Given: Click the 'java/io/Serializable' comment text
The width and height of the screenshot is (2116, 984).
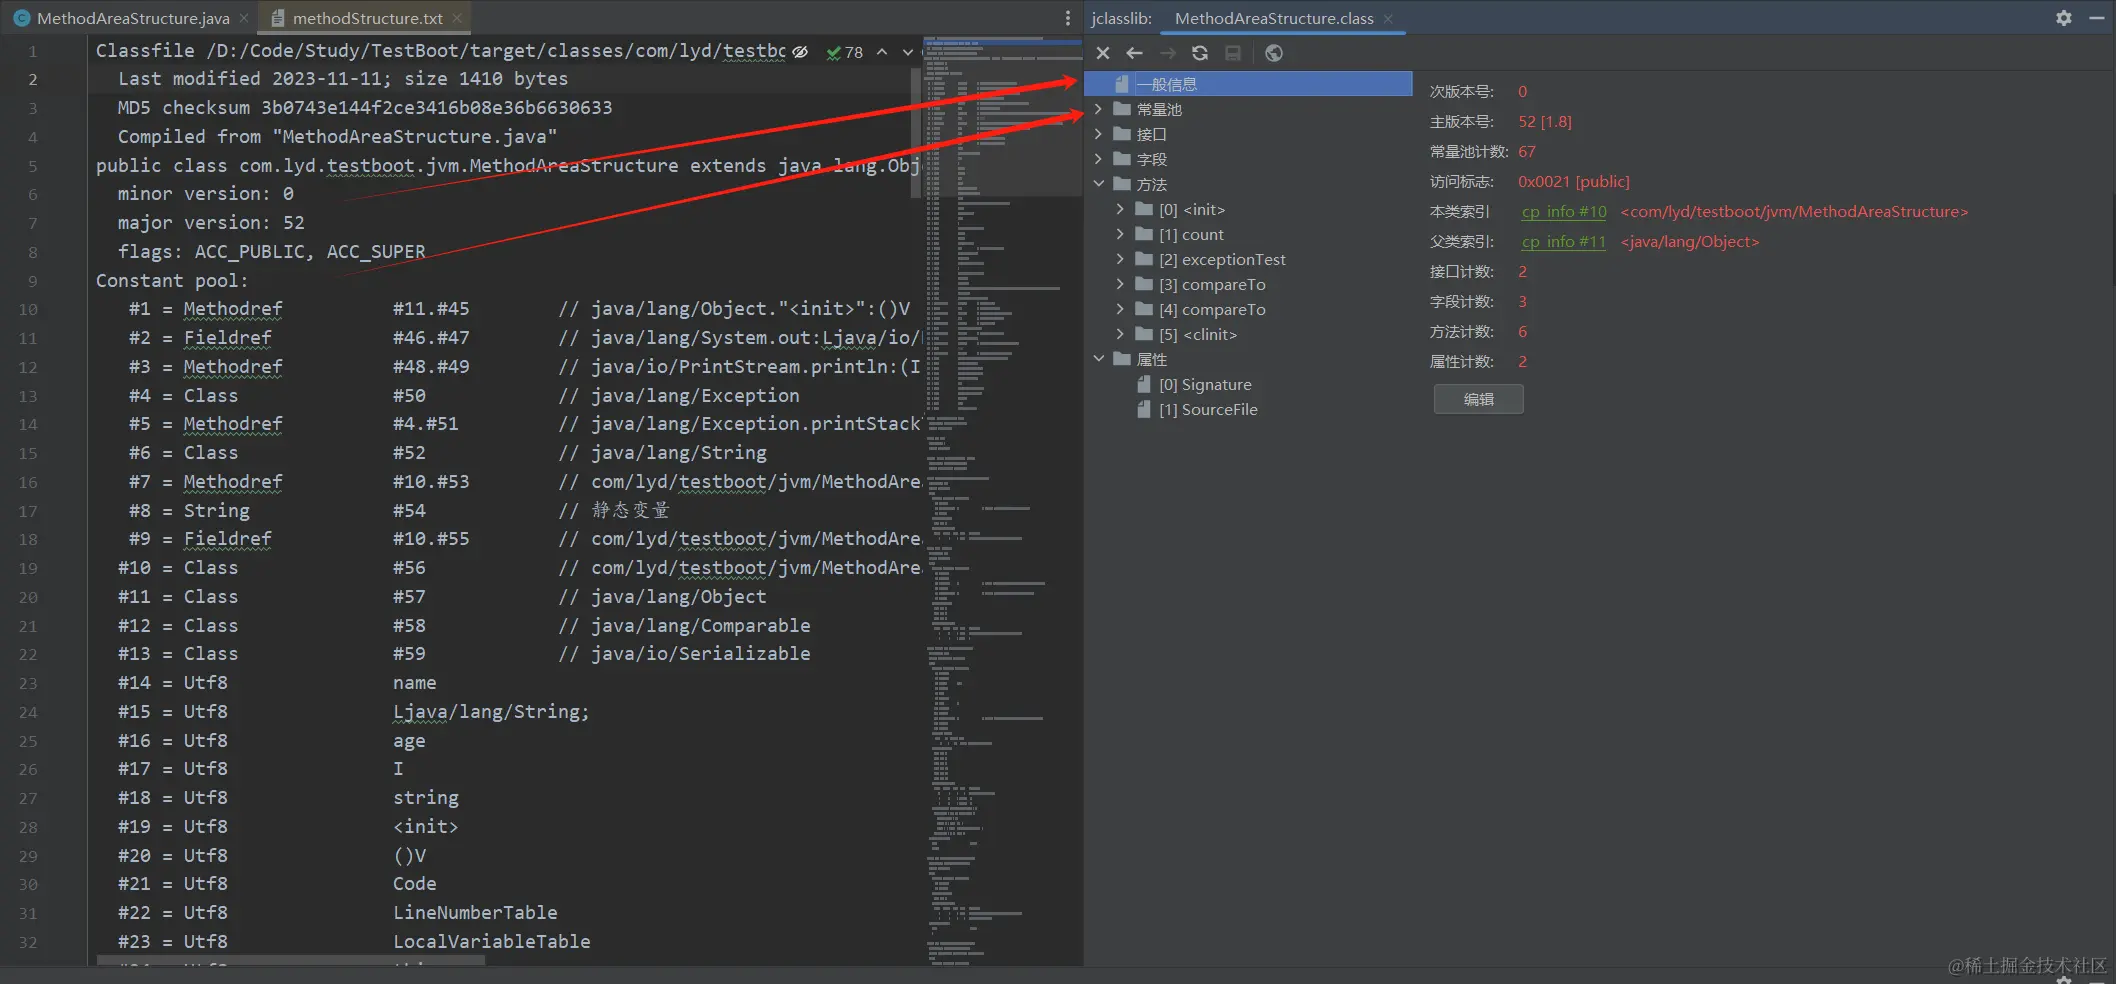Looking at the screenshot, I should coord(700,654).
